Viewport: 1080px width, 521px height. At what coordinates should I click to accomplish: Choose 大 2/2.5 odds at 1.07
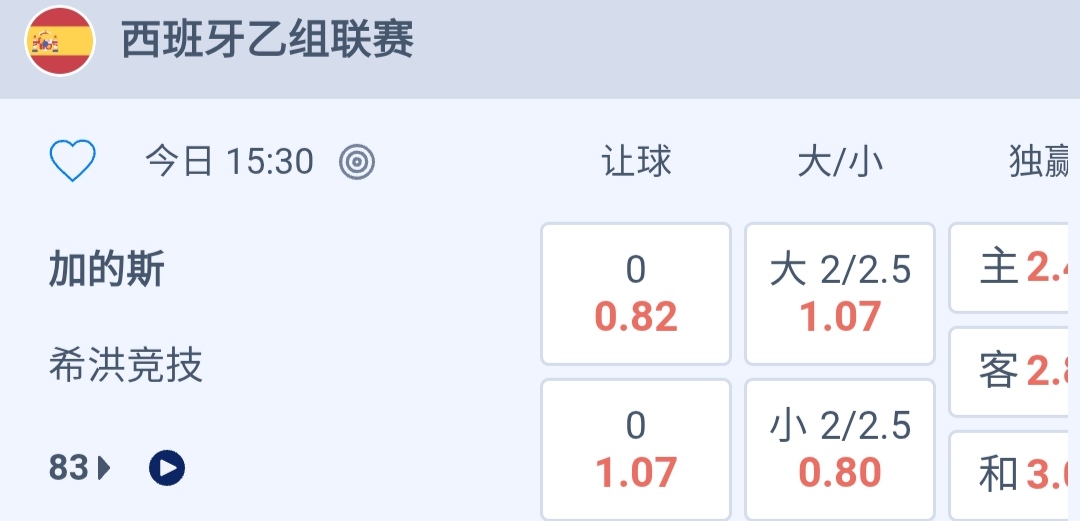(x=840, y=294)
